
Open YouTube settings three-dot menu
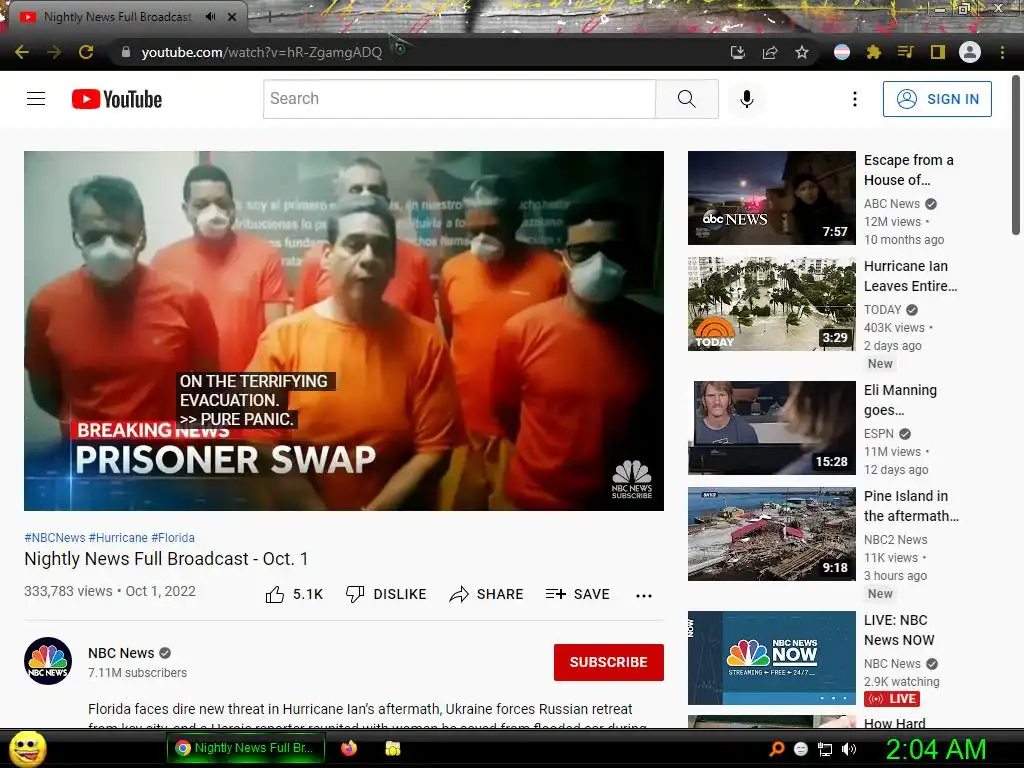pyautogui.click(x=854, y=99)
